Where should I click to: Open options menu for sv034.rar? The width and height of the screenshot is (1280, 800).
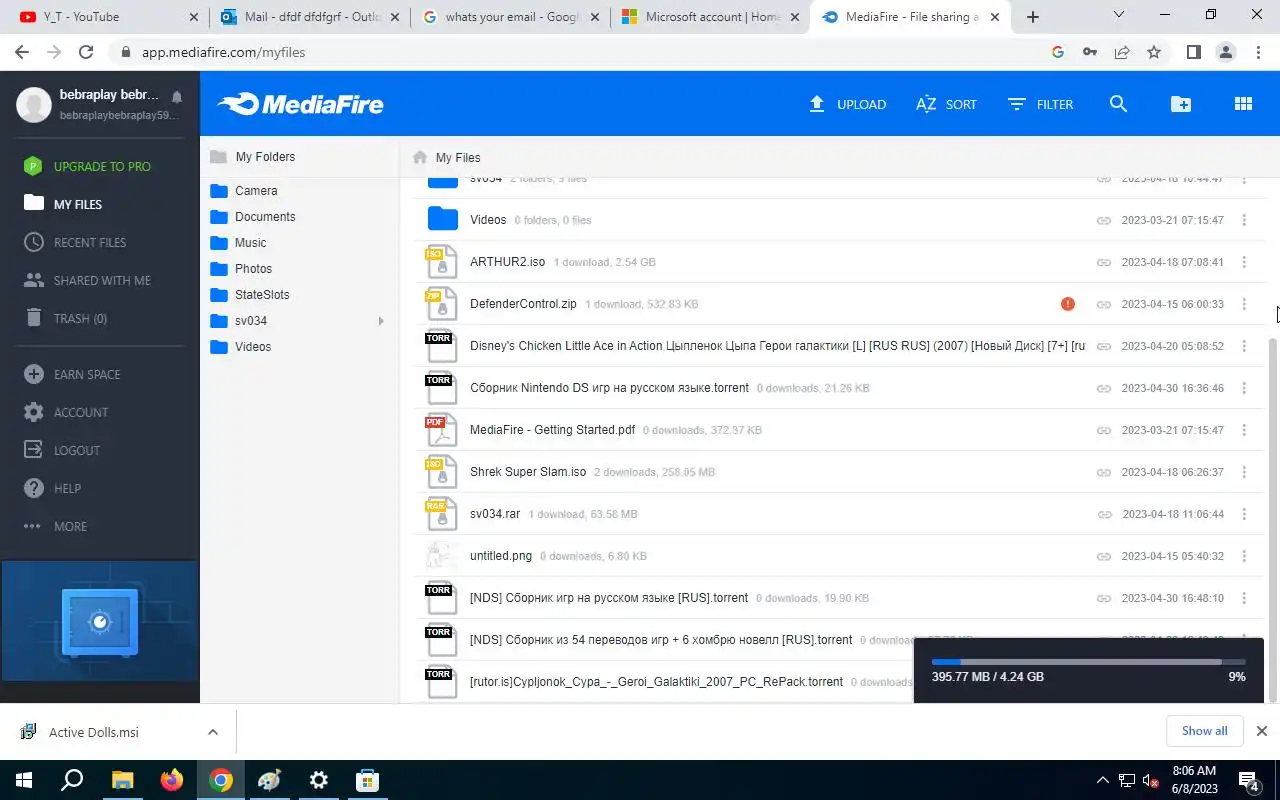pos(1244,514)
